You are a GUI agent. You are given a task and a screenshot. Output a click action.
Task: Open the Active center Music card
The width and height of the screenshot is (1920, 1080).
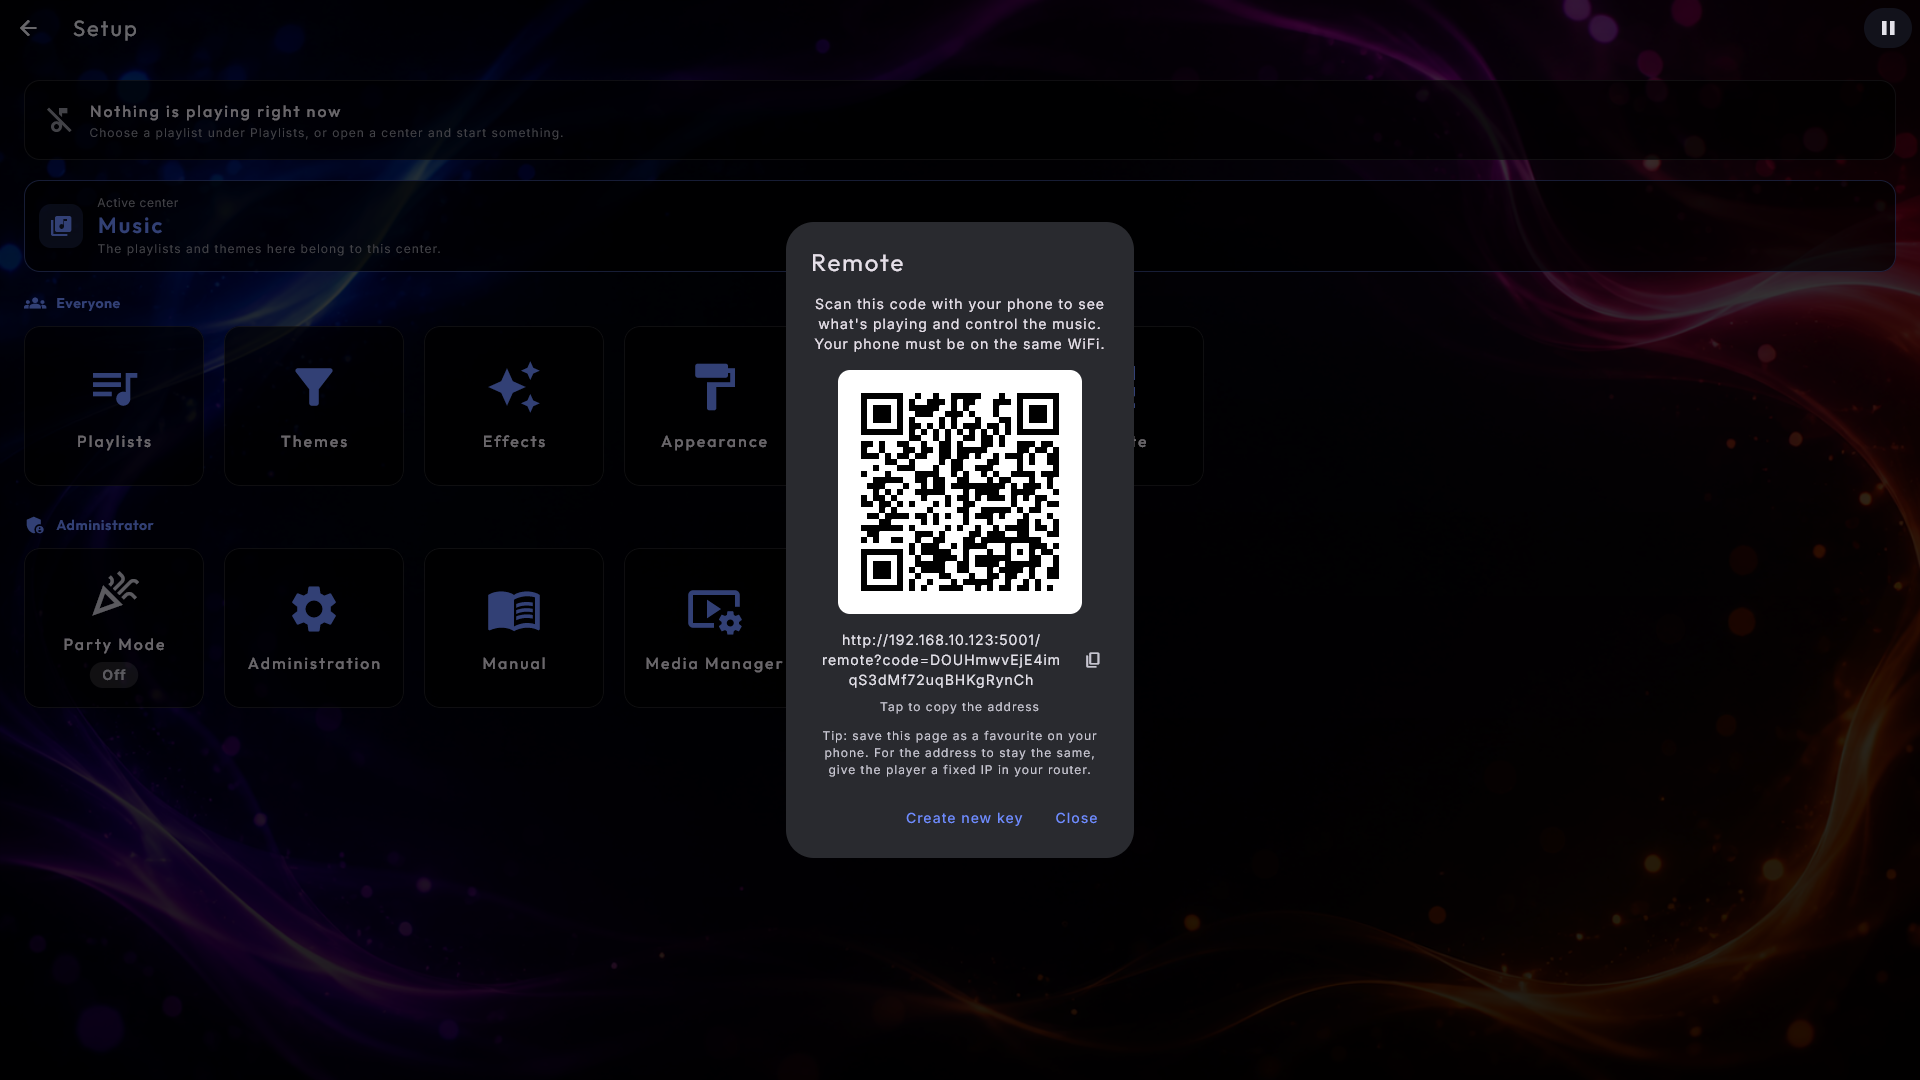960,226
